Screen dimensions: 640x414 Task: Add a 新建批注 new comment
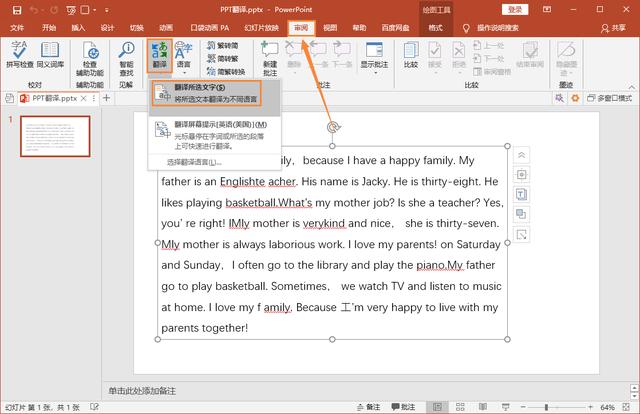click(270, 59)
